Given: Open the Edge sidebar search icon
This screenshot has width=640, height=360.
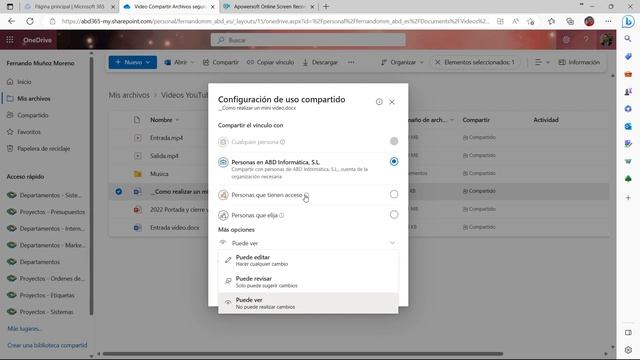Looking at the screenshot, I should (x=628, y=39).
